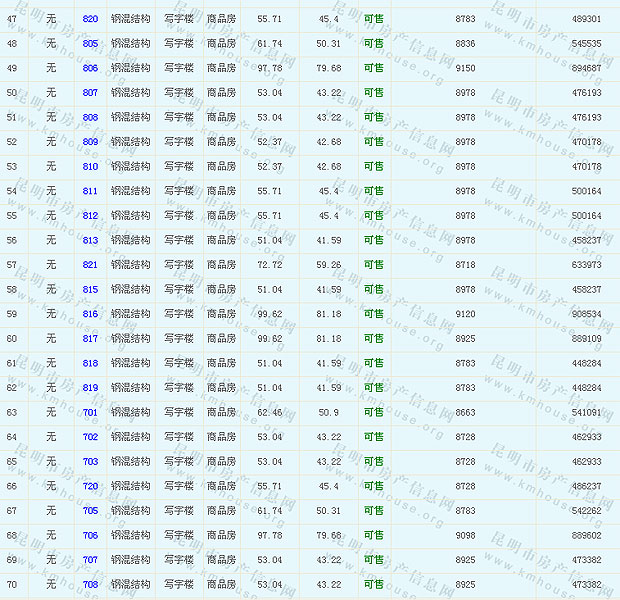620x600 pixels.
Task: Select row number 63 cell
Action: coord(12,412)
